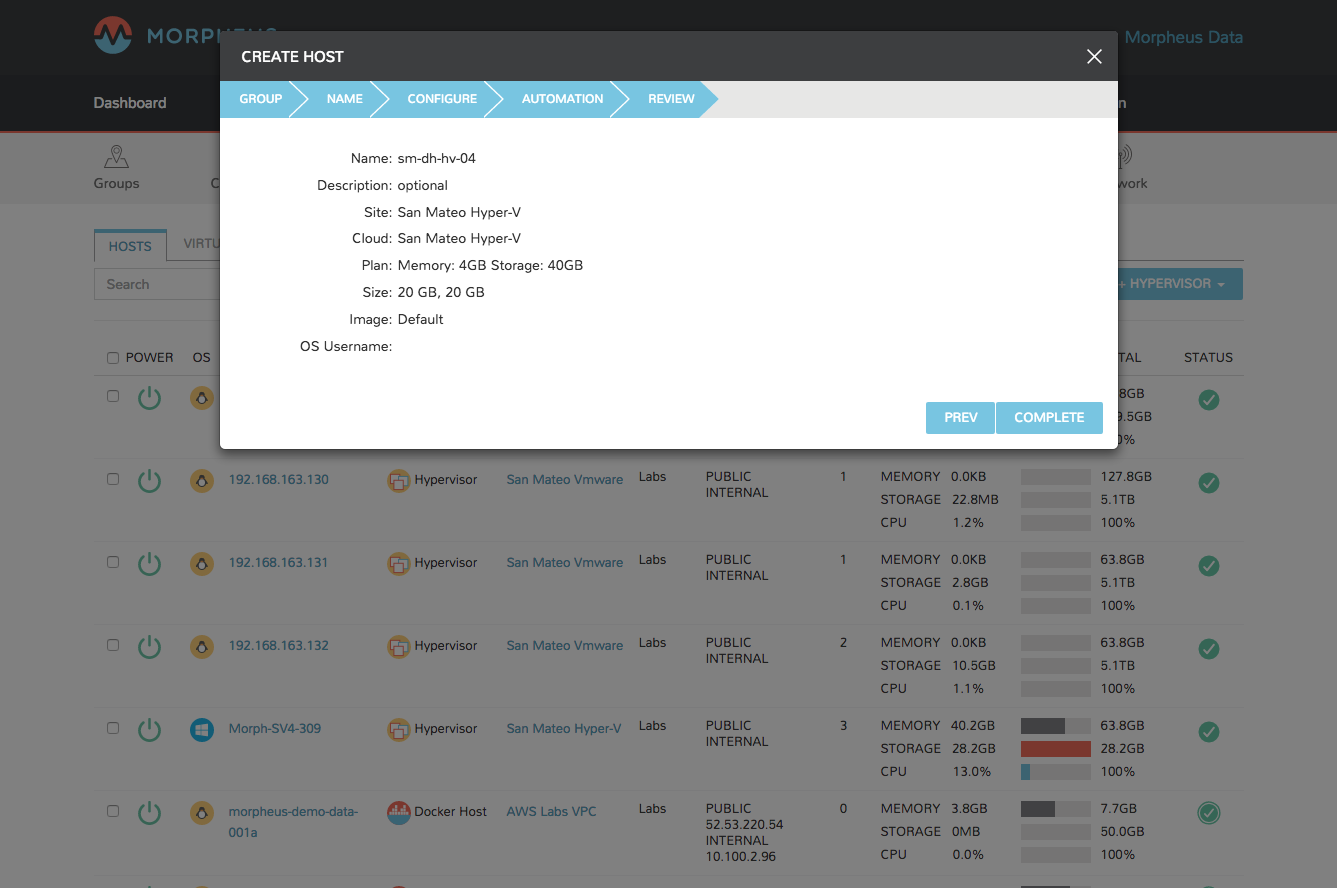Click the Docker Host type icon

pos(399,812)
